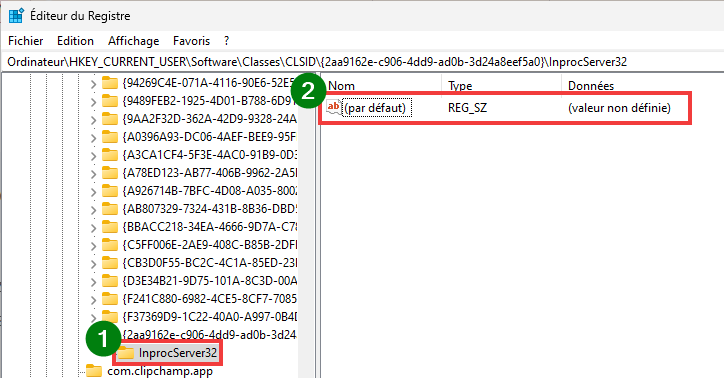Click folder icon of {A78ED123-AB77-406B key
This screenshot has height=378, width=724.
click(x=109, y=173)
